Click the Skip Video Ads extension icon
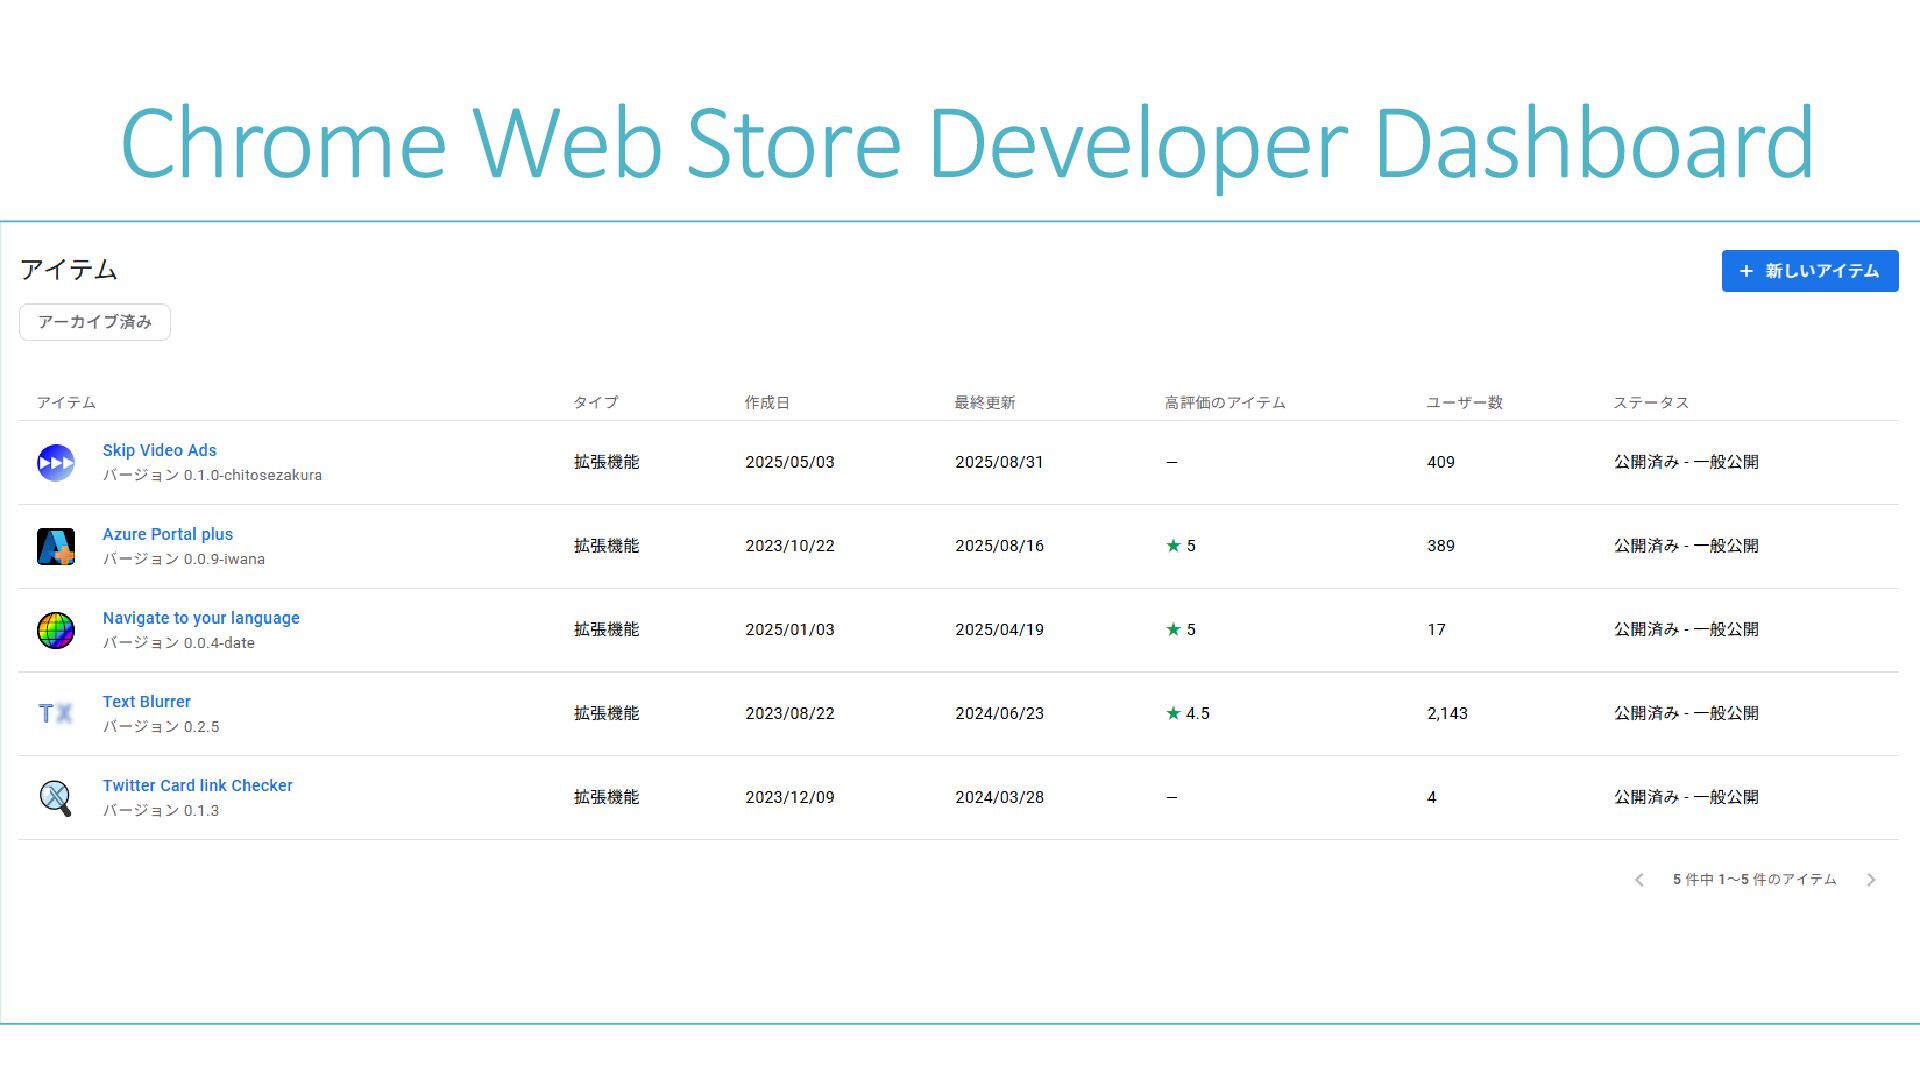 pos(56,463)
